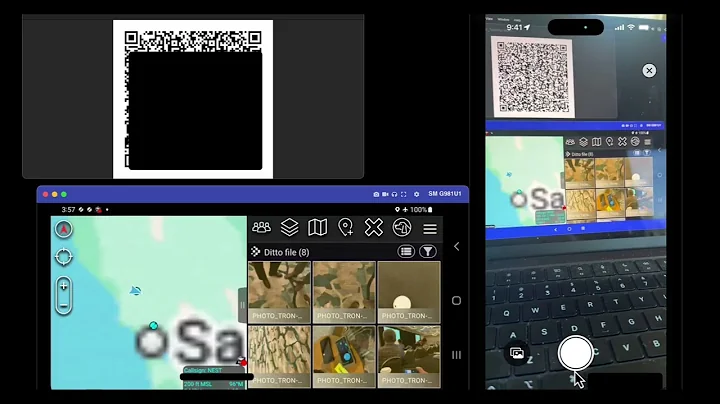Open first PHOTO_TRON camouflage boots thumbnail
The image size is (720, 404).
click(x=279, y=292)
